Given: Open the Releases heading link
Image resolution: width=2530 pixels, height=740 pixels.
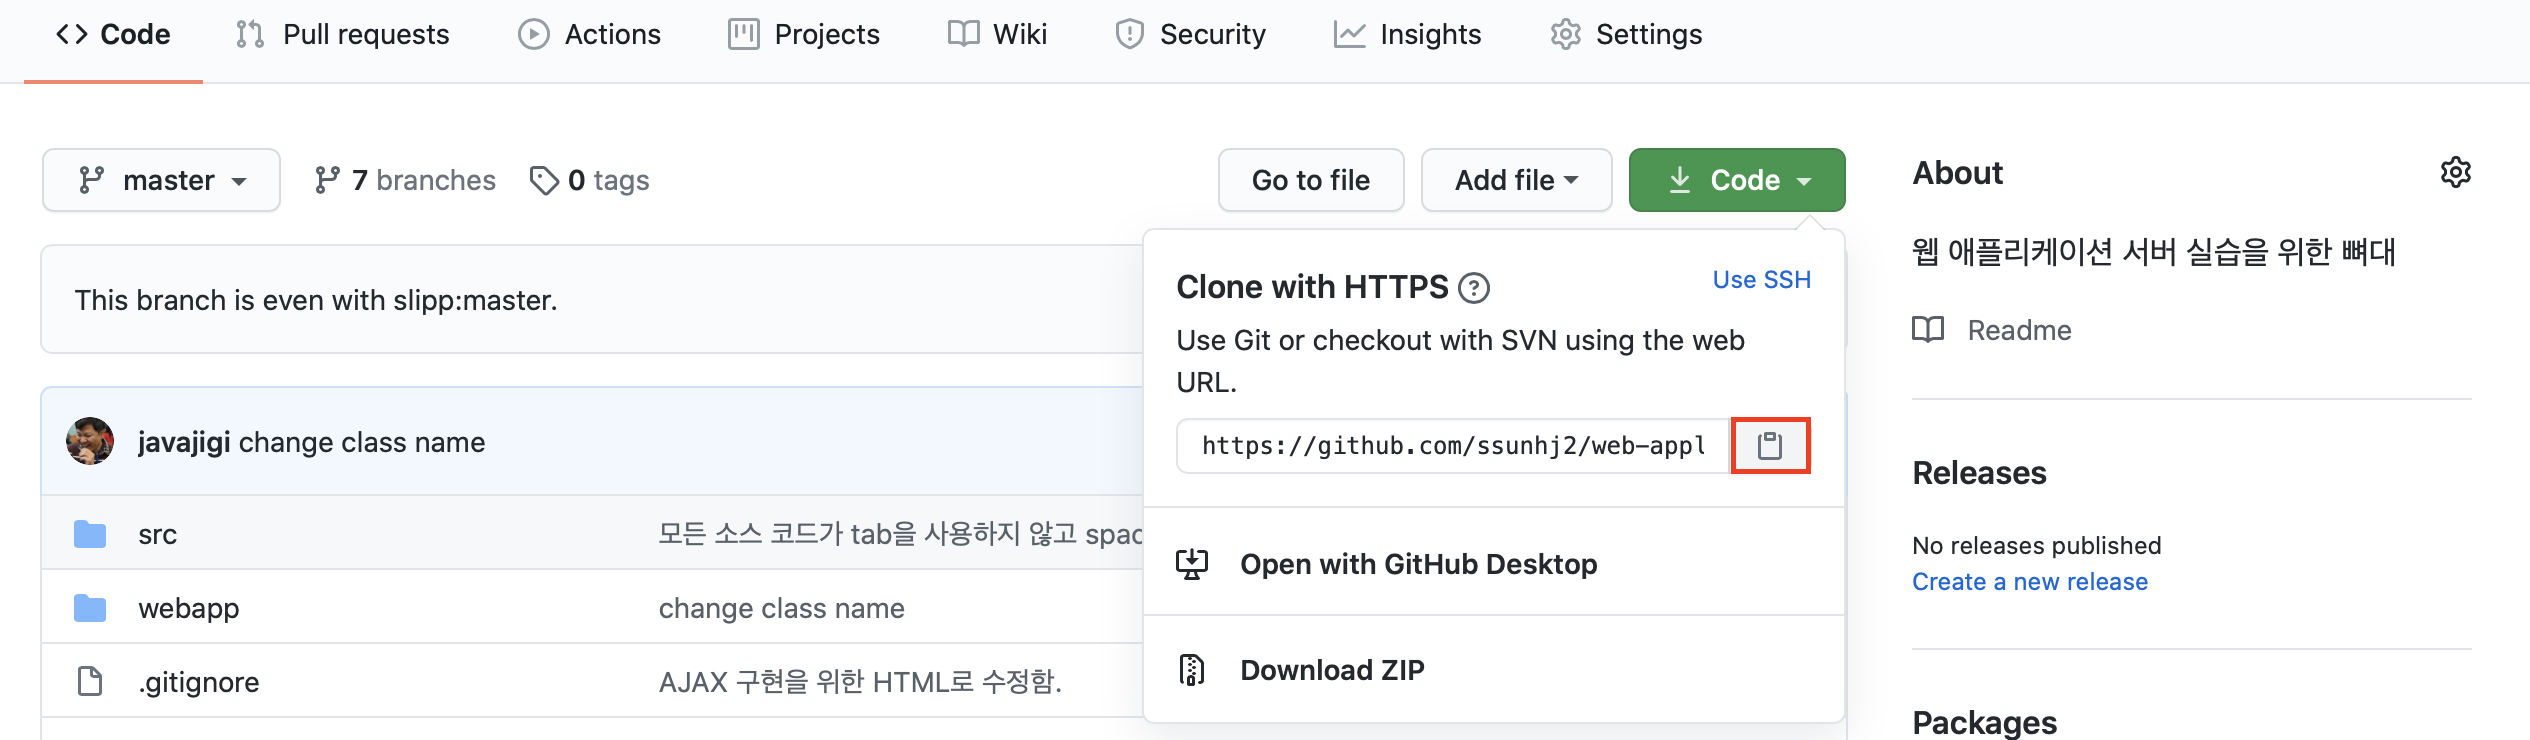Looking at the screenshot, I should click(x=1979, y=473).
